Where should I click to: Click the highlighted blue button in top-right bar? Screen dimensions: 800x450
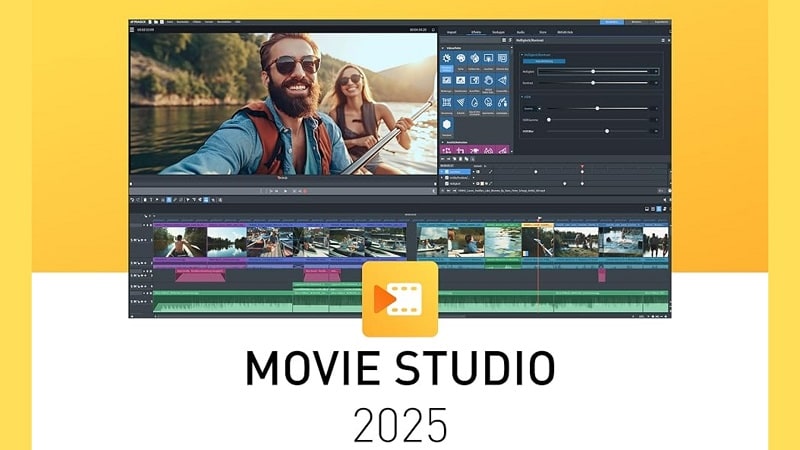point(612,22)
